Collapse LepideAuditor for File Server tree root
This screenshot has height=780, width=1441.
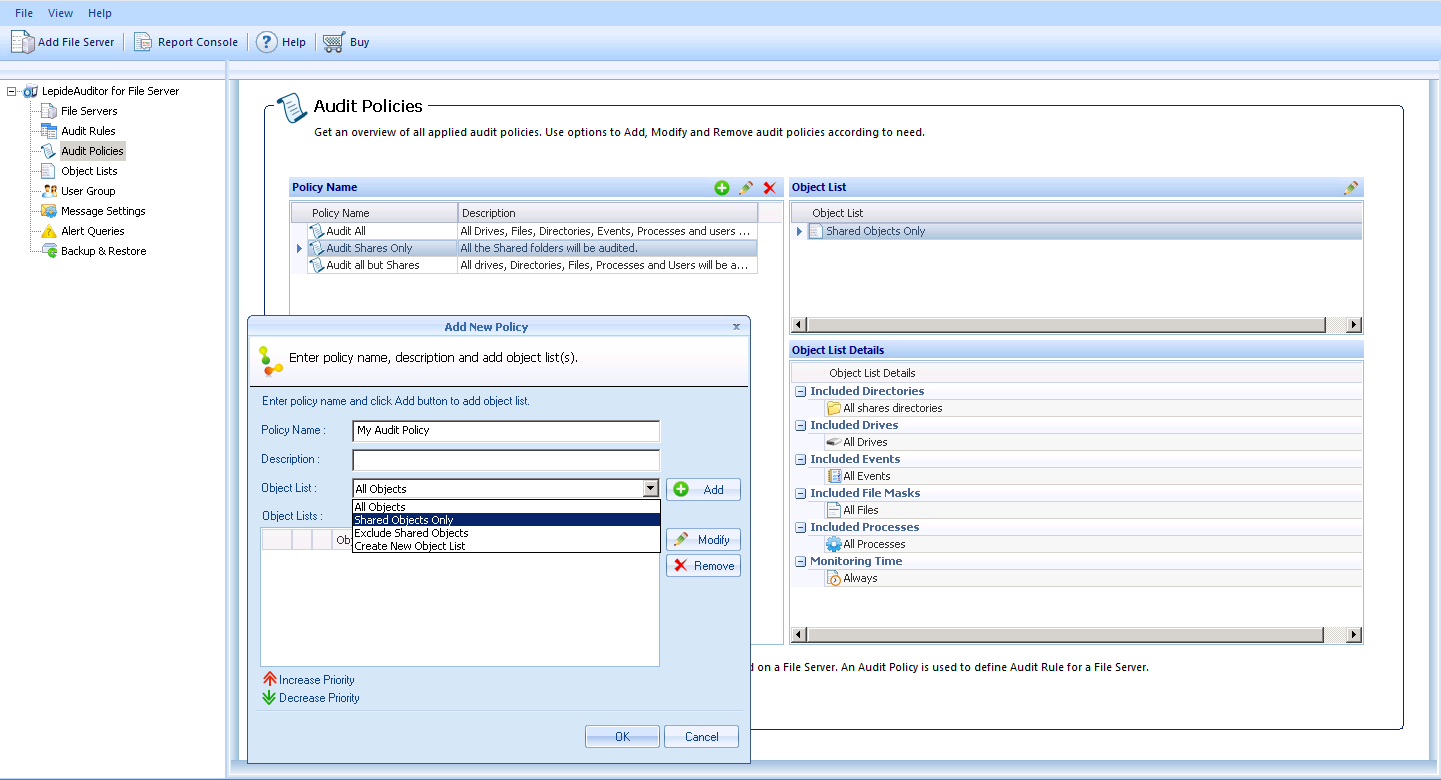pos(12,91)
